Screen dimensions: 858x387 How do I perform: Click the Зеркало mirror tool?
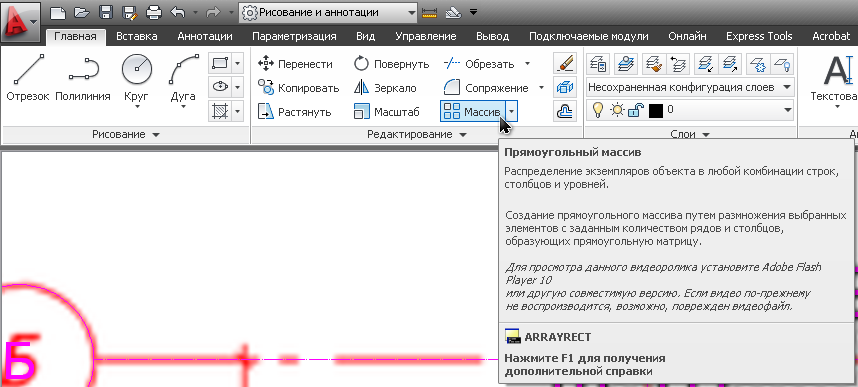coord(385,88)
